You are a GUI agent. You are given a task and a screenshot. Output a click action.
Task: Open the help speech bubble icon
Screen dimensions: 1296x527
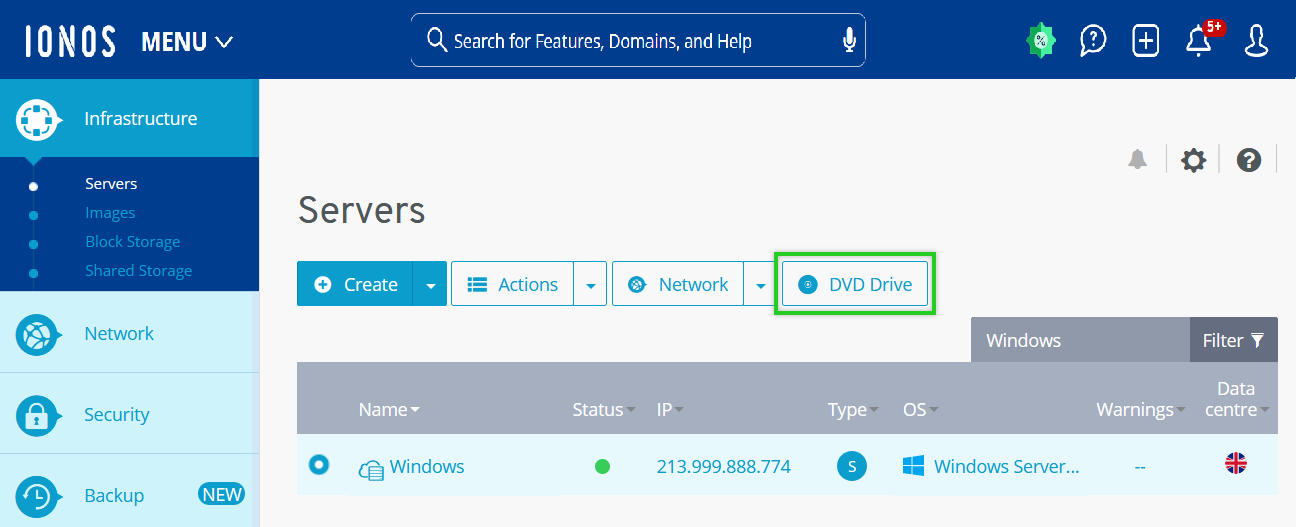[1093, 41]
